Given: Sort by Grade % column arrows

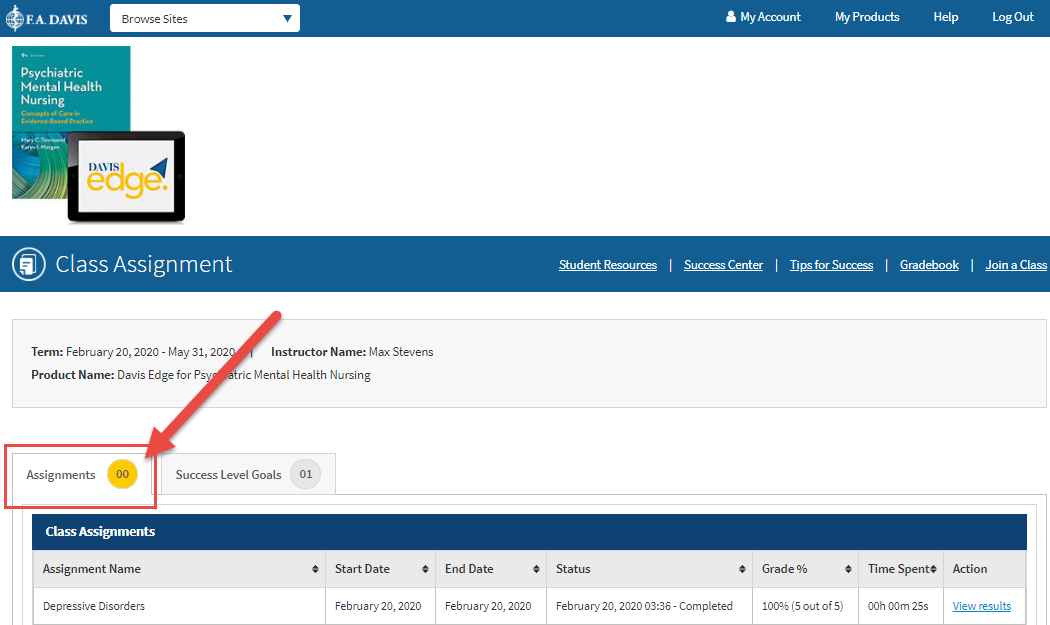Looking at the screenshot, I should [x=848, y=569].
